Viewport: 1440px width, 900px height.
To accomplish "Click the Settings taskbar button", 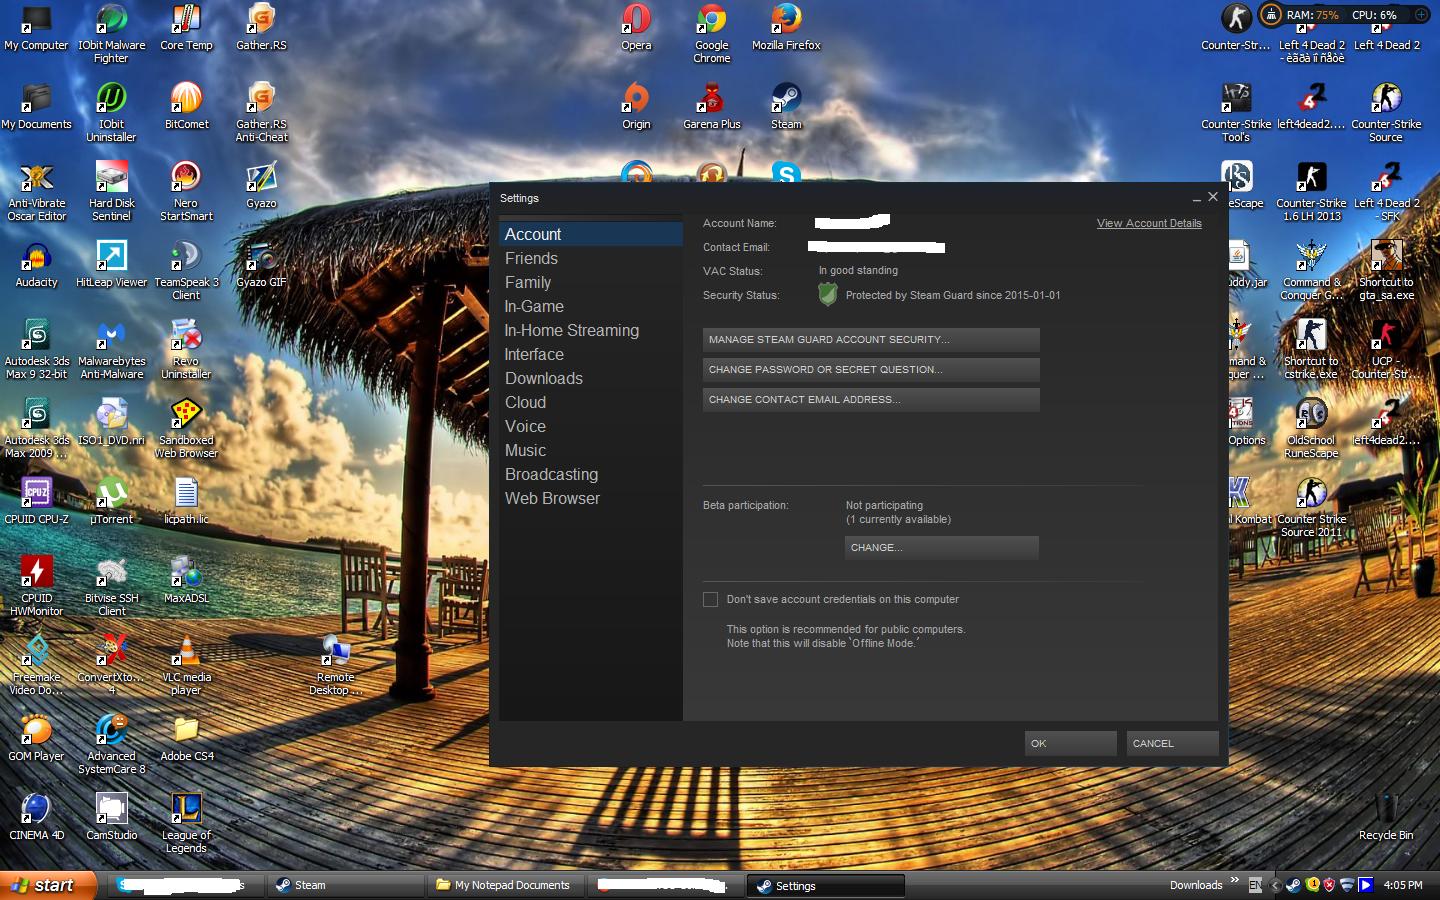I will pyautogui.click(x=826, y=886).
